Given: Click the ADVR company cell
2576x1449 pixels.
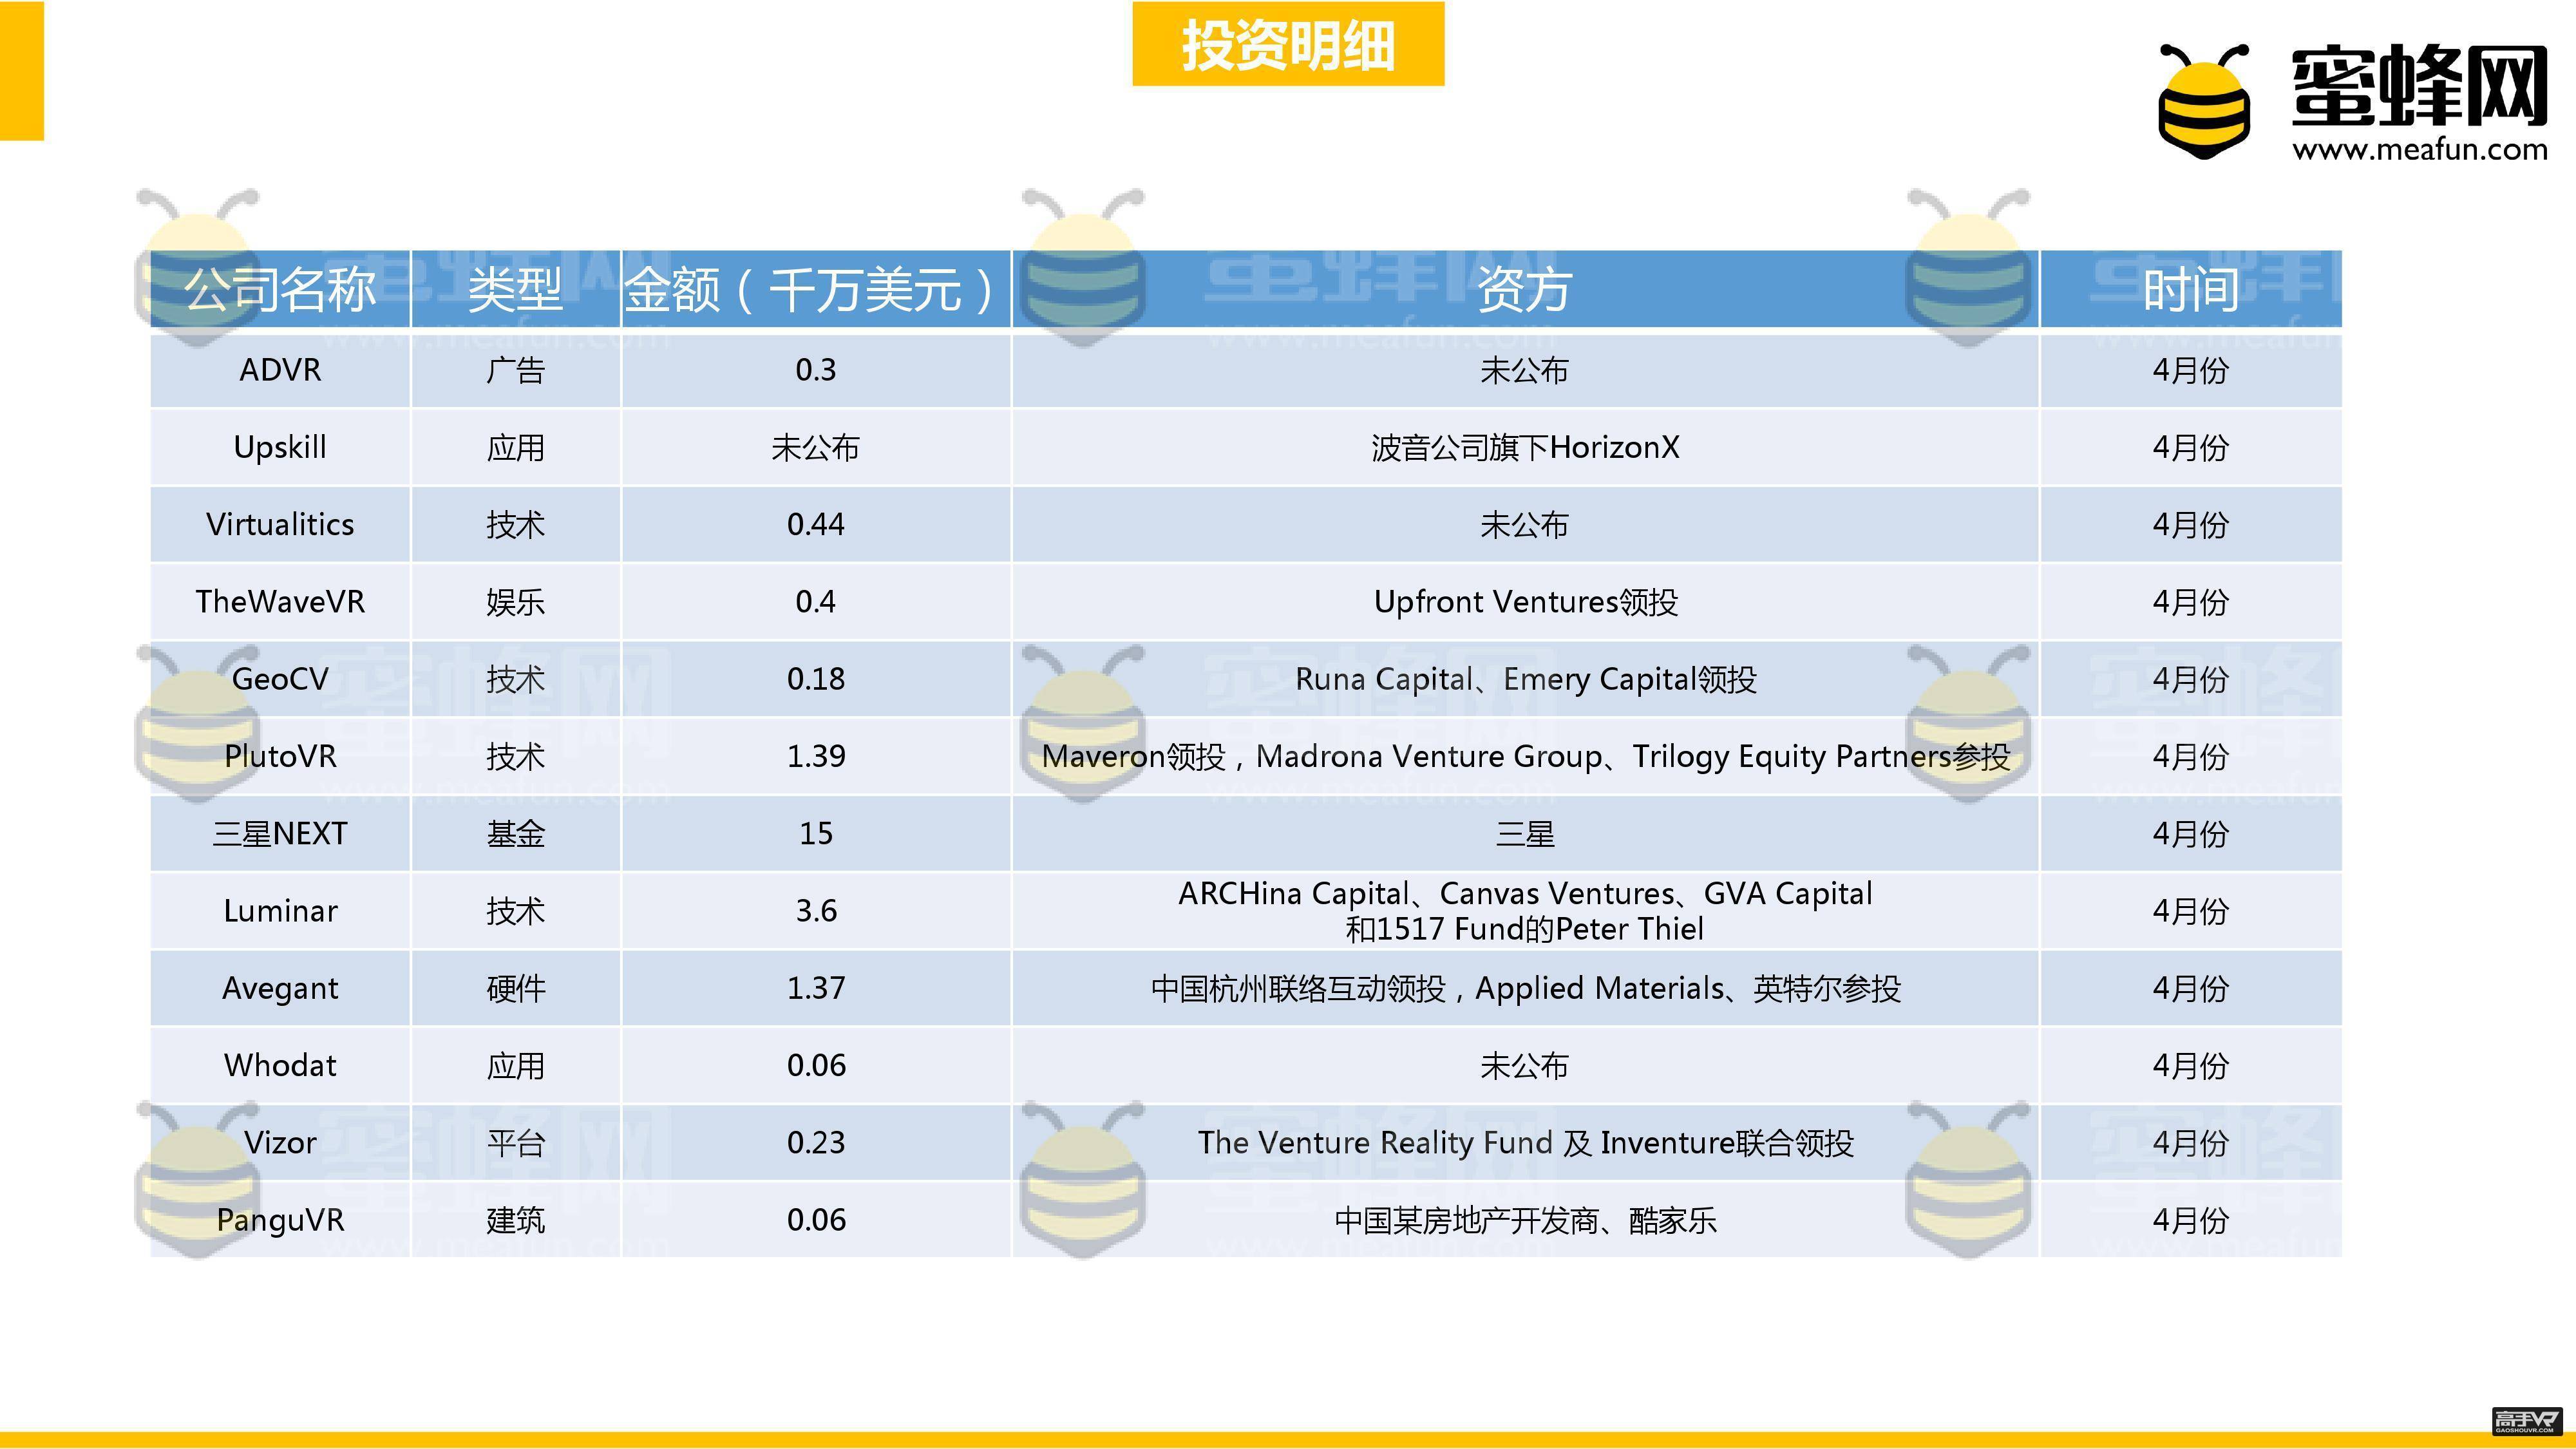Looking at the screenshot, I should (x=280, y=370).
